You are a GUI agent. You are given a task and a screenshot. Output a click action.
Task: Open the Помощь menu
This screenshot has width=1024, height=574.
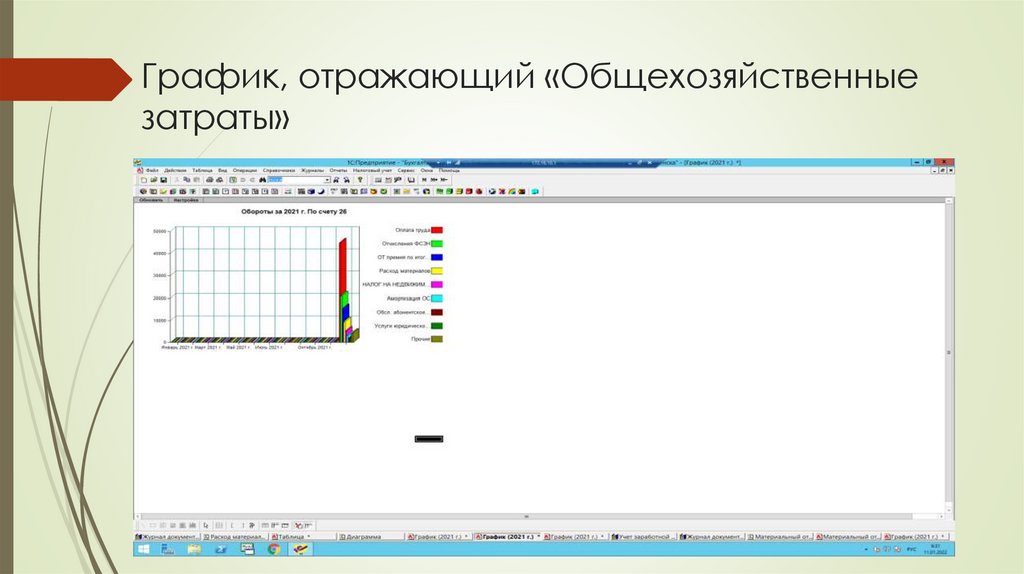[449, 170]
